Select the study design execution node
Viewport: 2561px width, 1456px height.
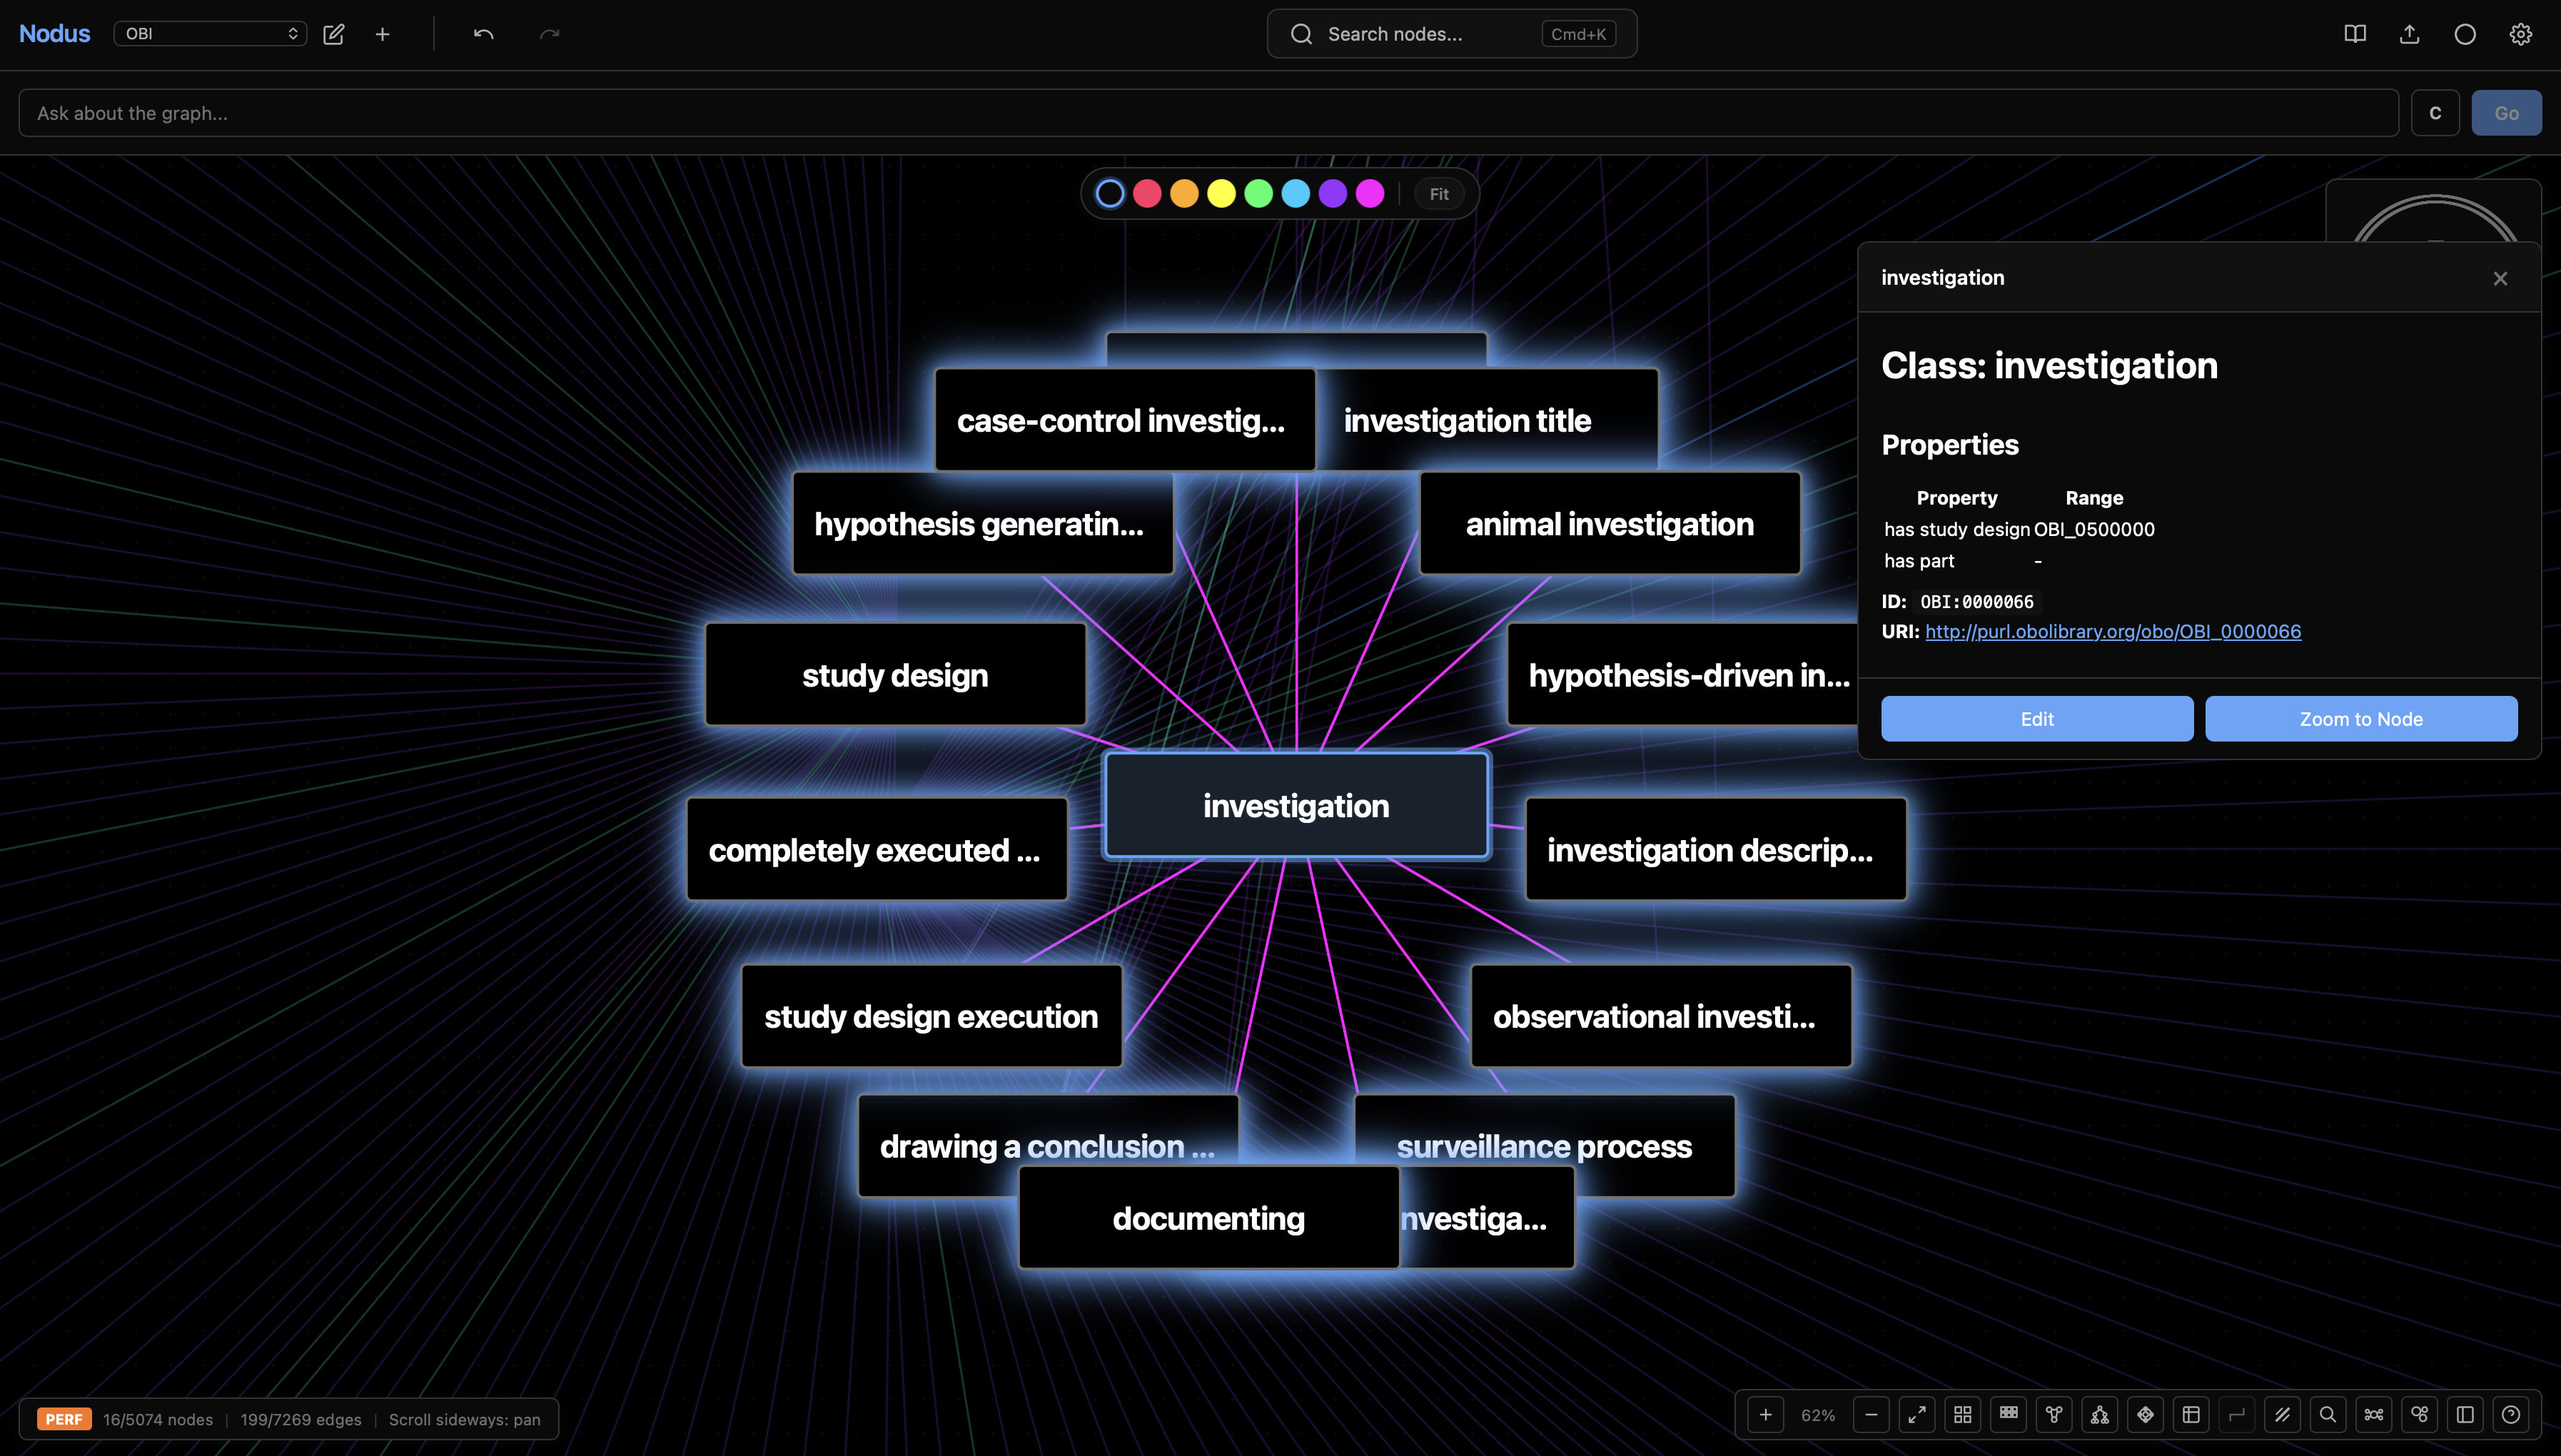coord(931,1016)
